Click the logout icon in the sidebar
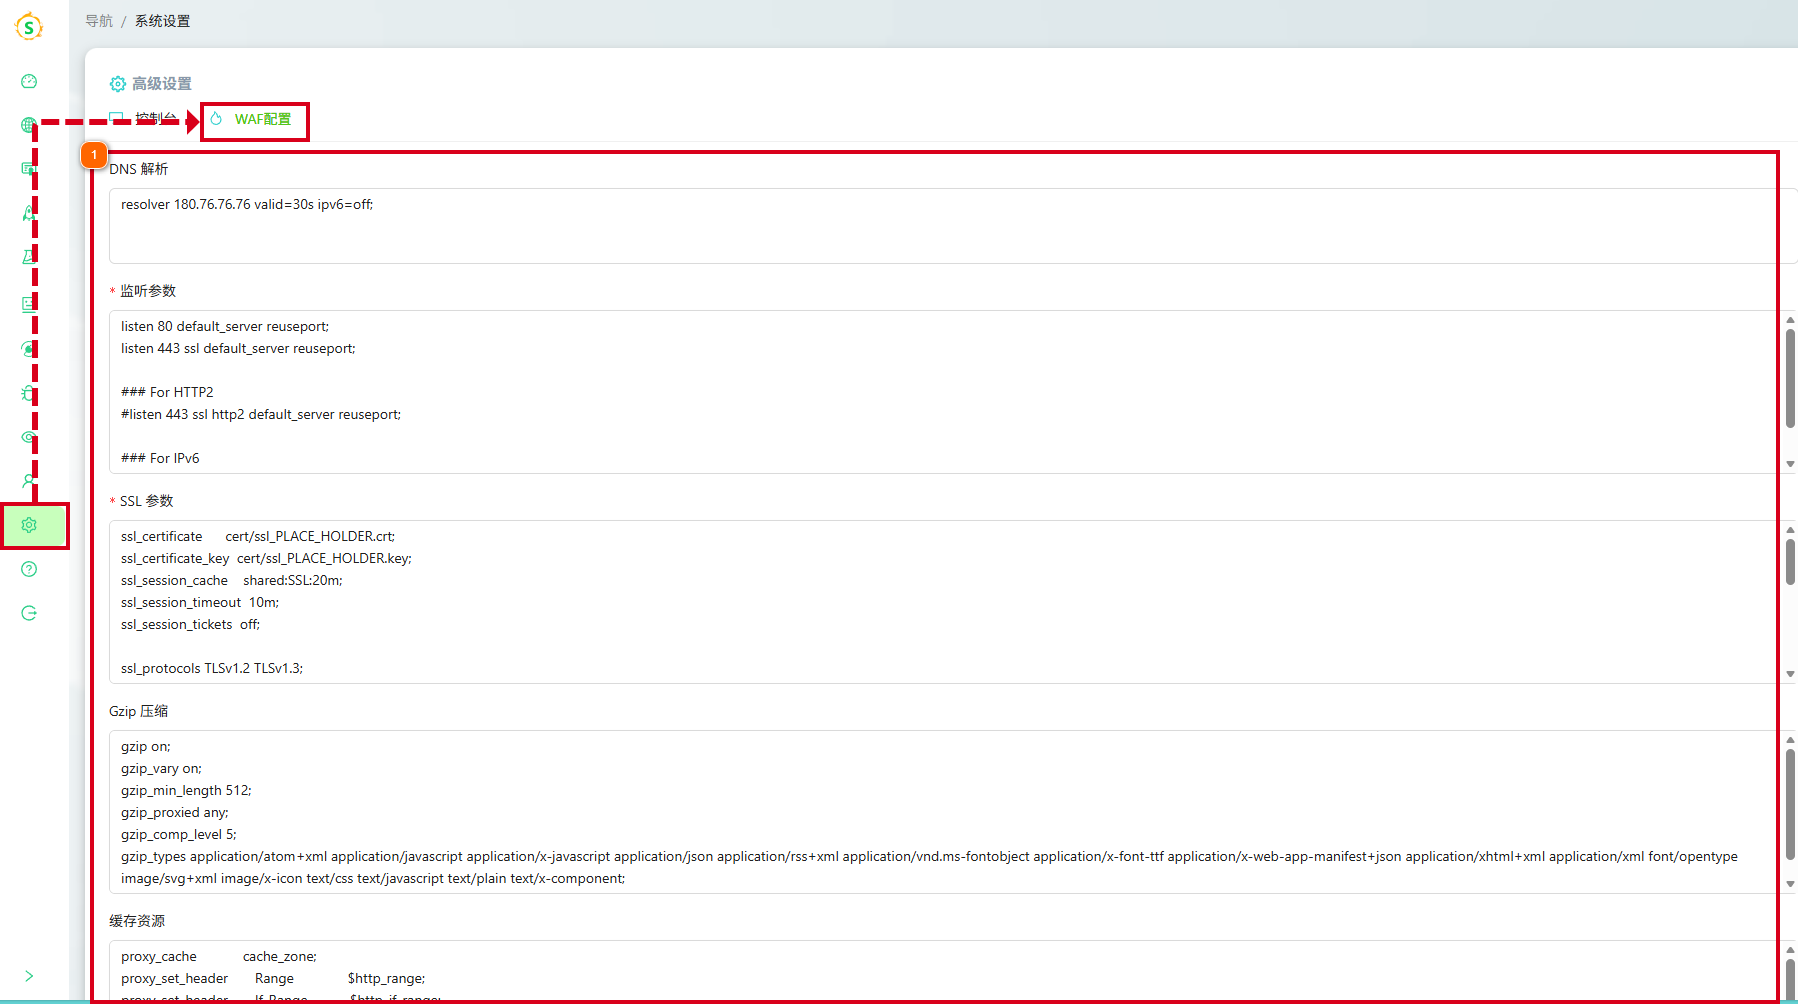Screen dimensions: 1798x1004 29,613
